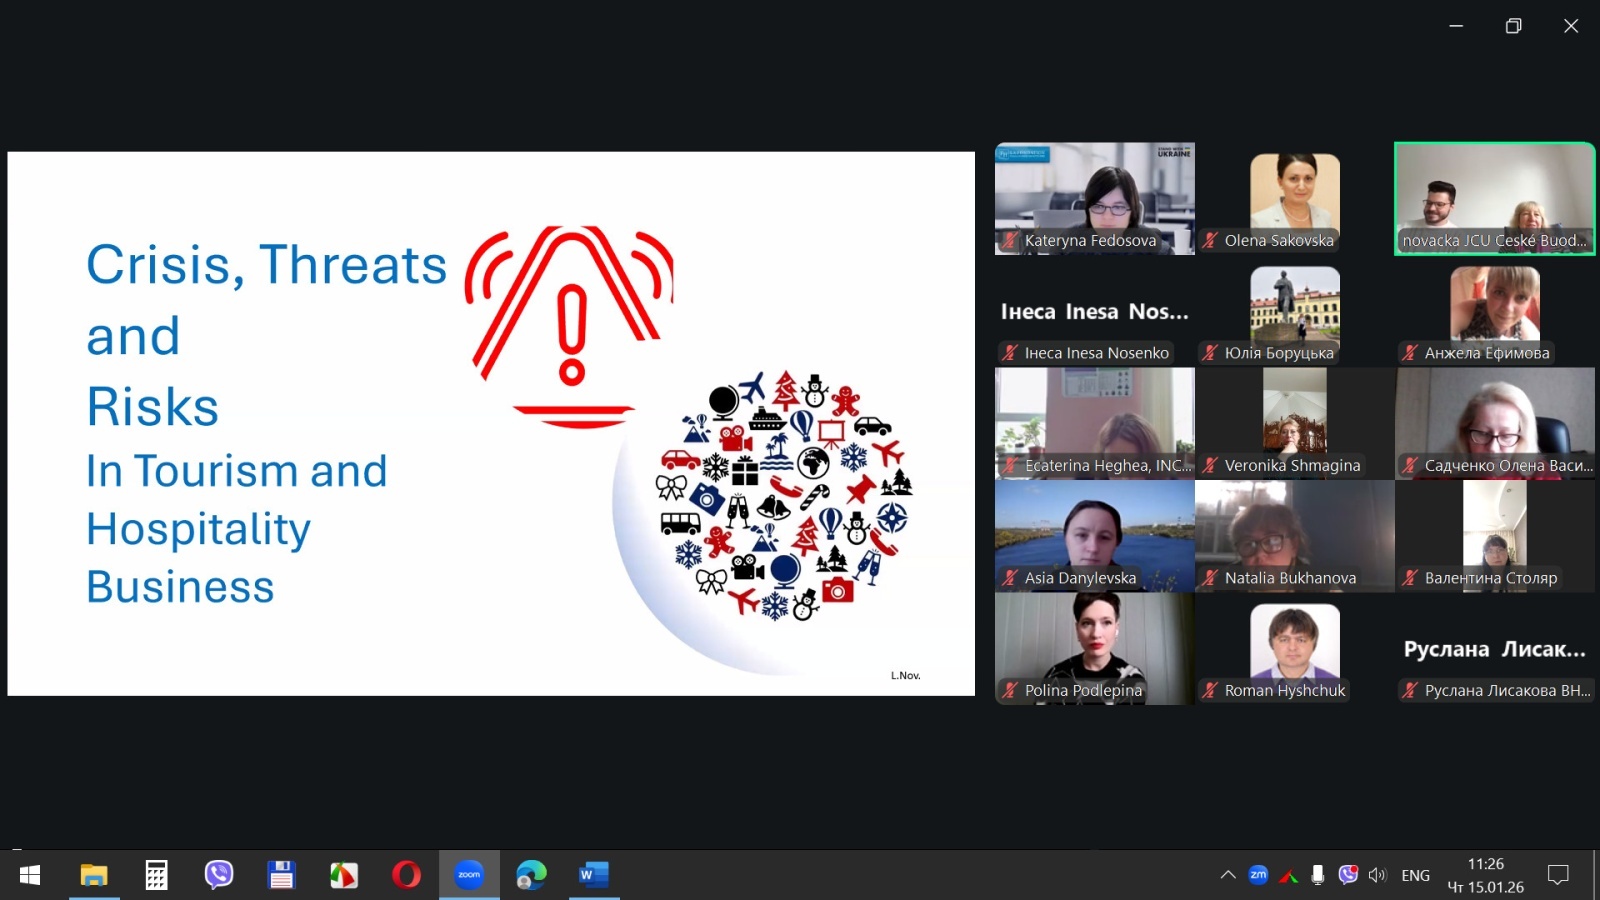
Task: Launch the Opera browser from taskbar
Action: [x=406, y=875]
